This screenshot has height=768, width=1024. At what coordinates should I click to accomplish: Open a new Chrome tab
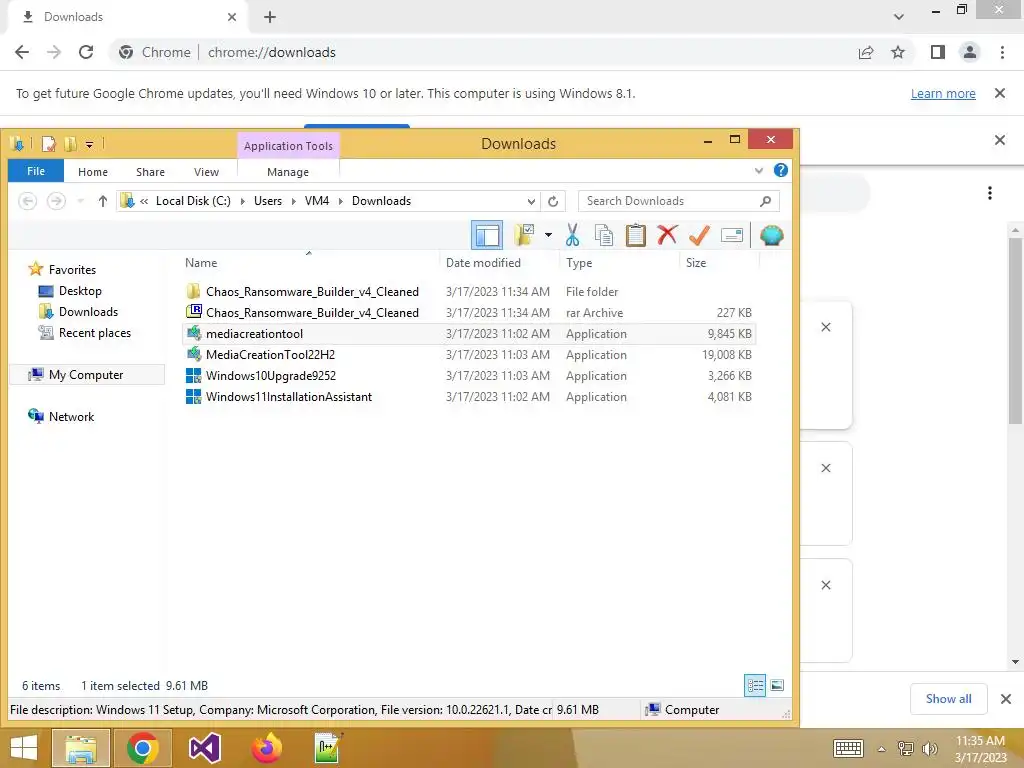pyautogui.click(x=270, y=17)
